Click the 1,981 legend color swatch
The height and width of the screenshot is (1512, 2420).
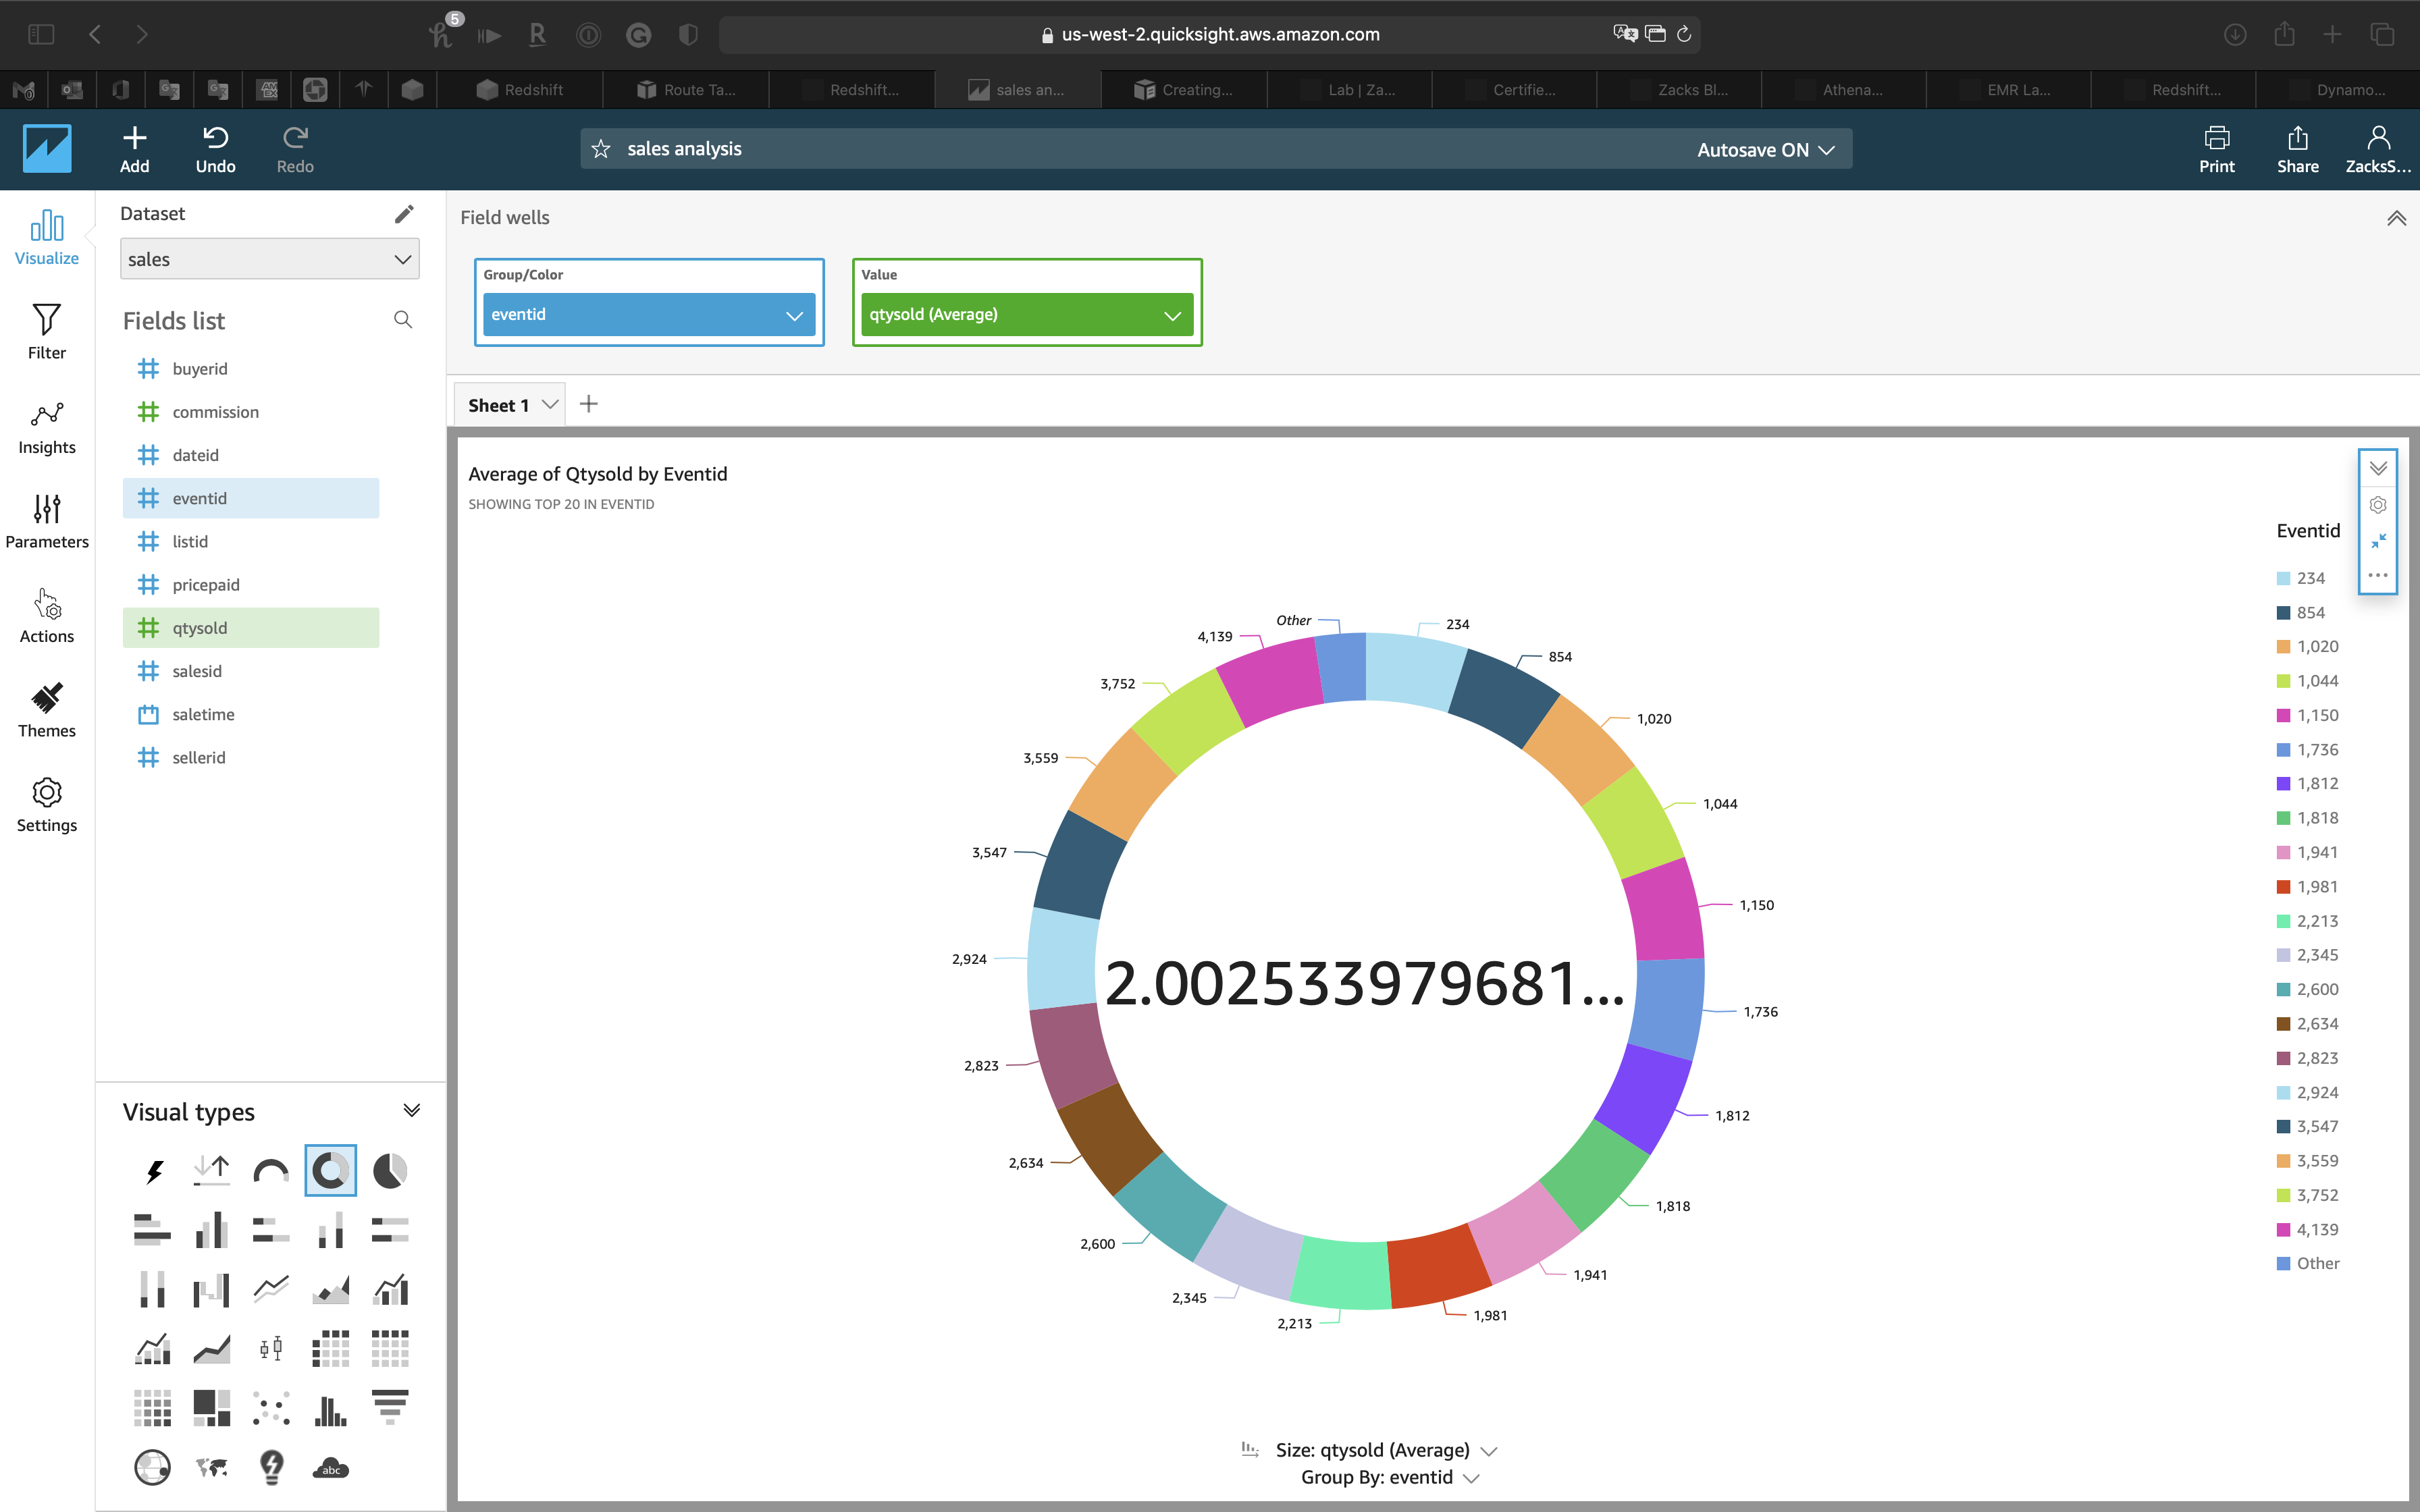[x=2283, y=887]
